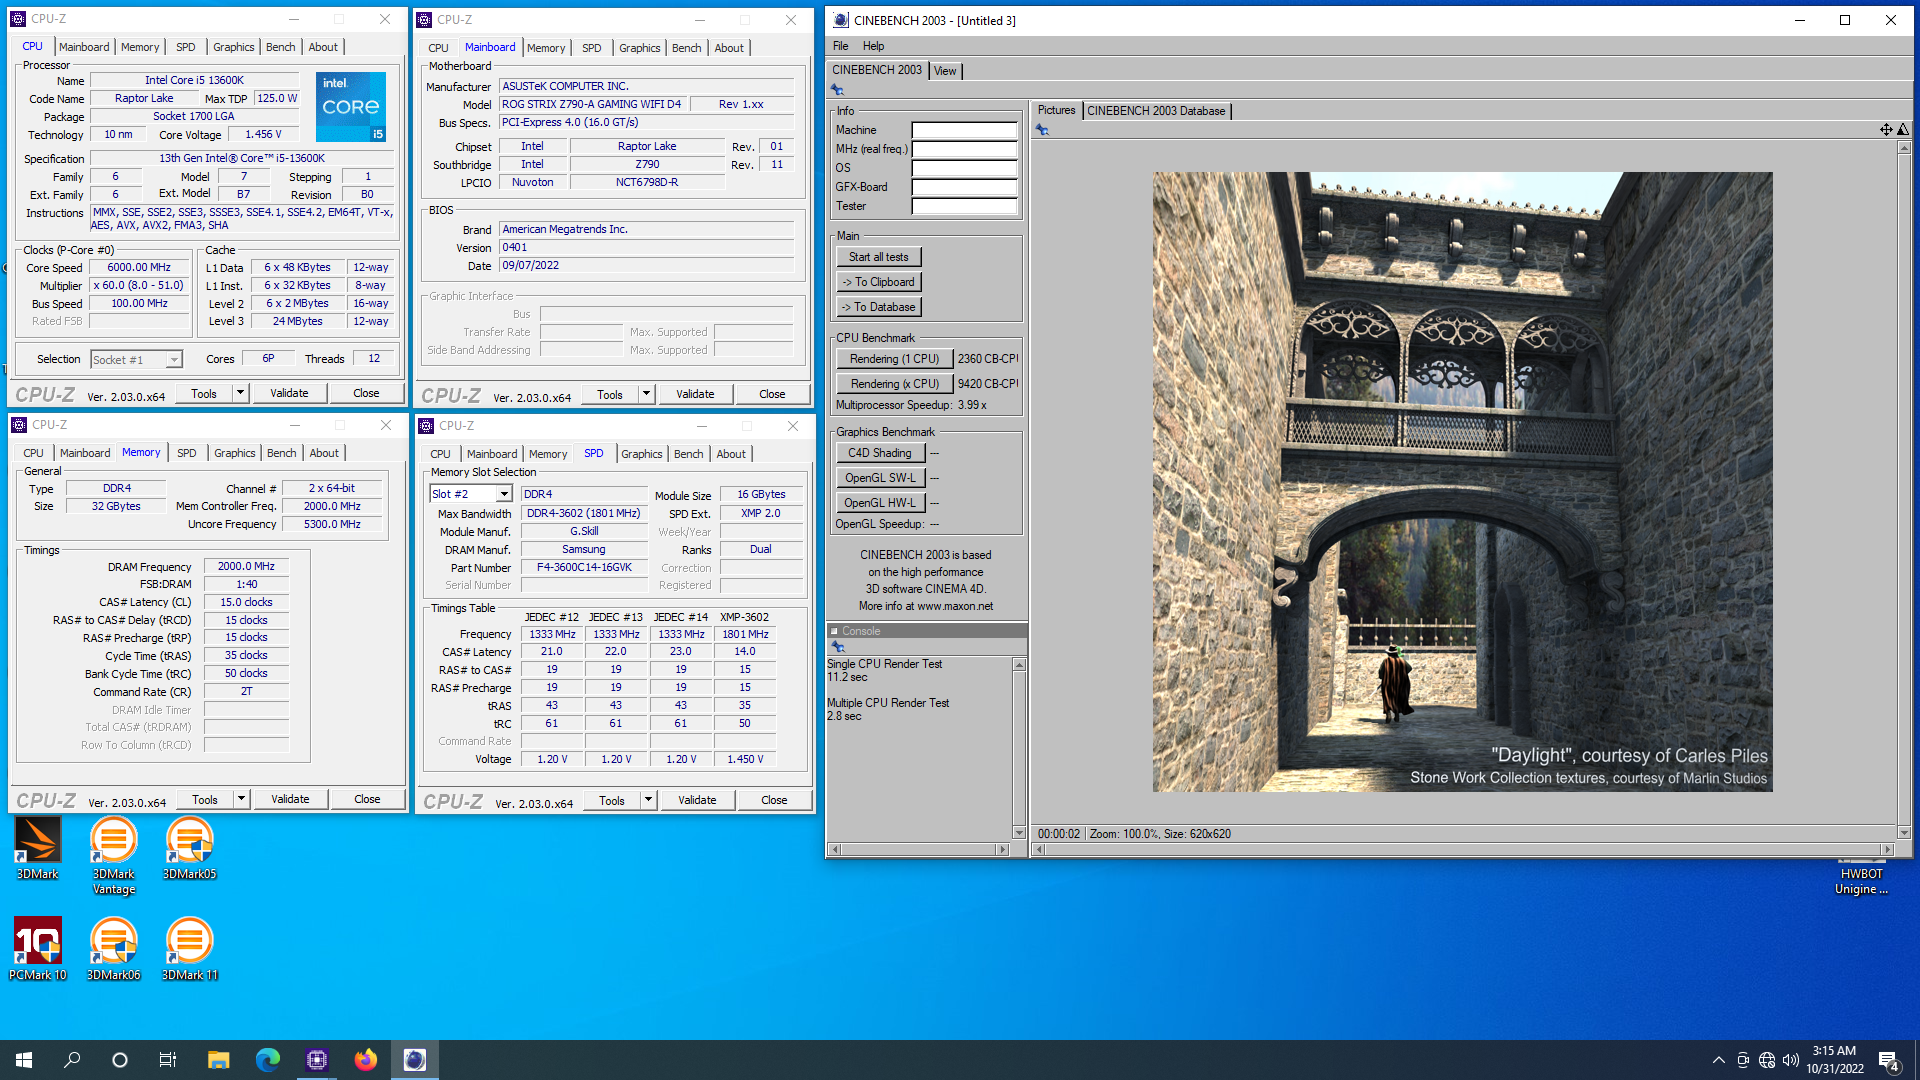Click Close in the SPD CPU-Z window

coord(774,800)
